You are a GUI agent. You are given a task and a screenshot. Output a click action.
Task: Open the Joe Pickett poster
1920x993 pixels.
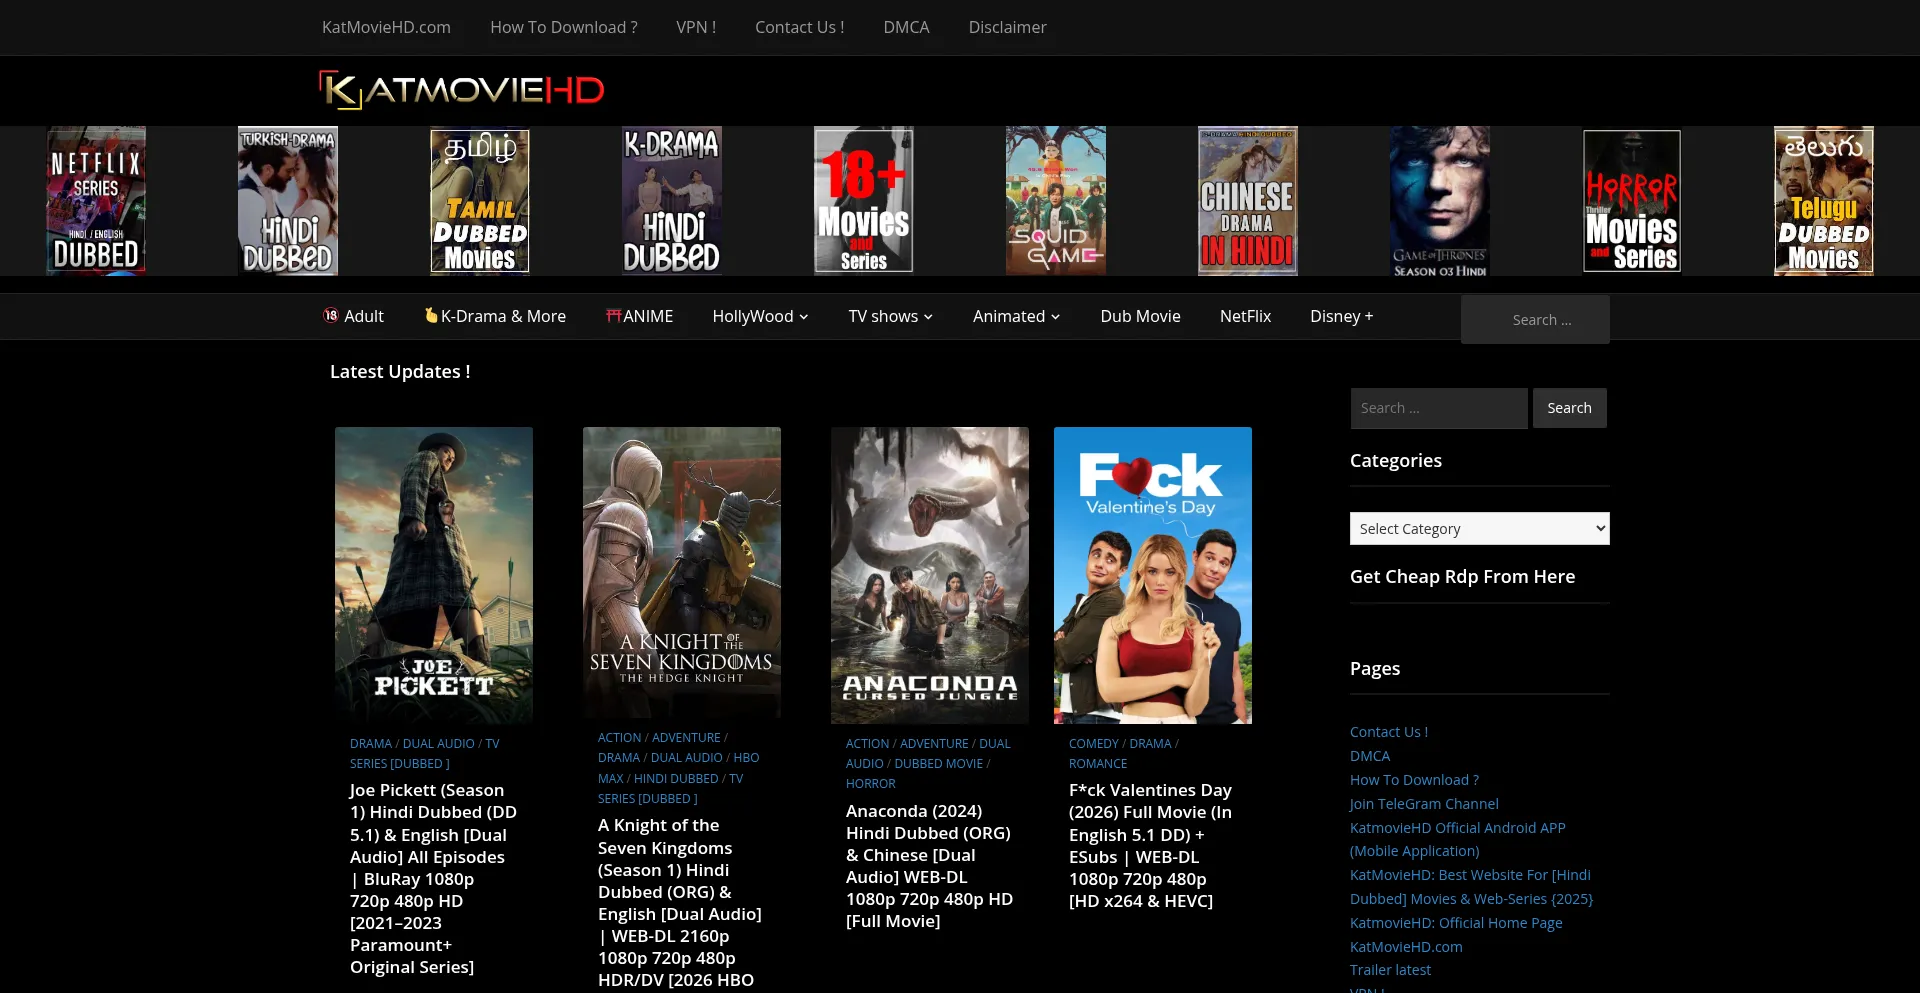pyautogui.click(x=434, y=575)
